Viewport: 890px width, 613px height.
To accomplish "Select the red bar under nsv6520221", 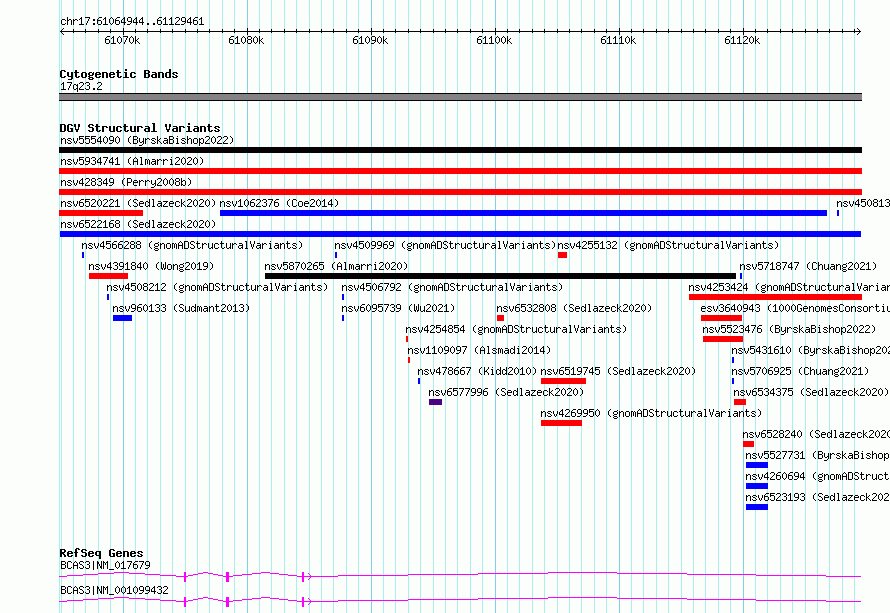I will (x=101, y=213).
